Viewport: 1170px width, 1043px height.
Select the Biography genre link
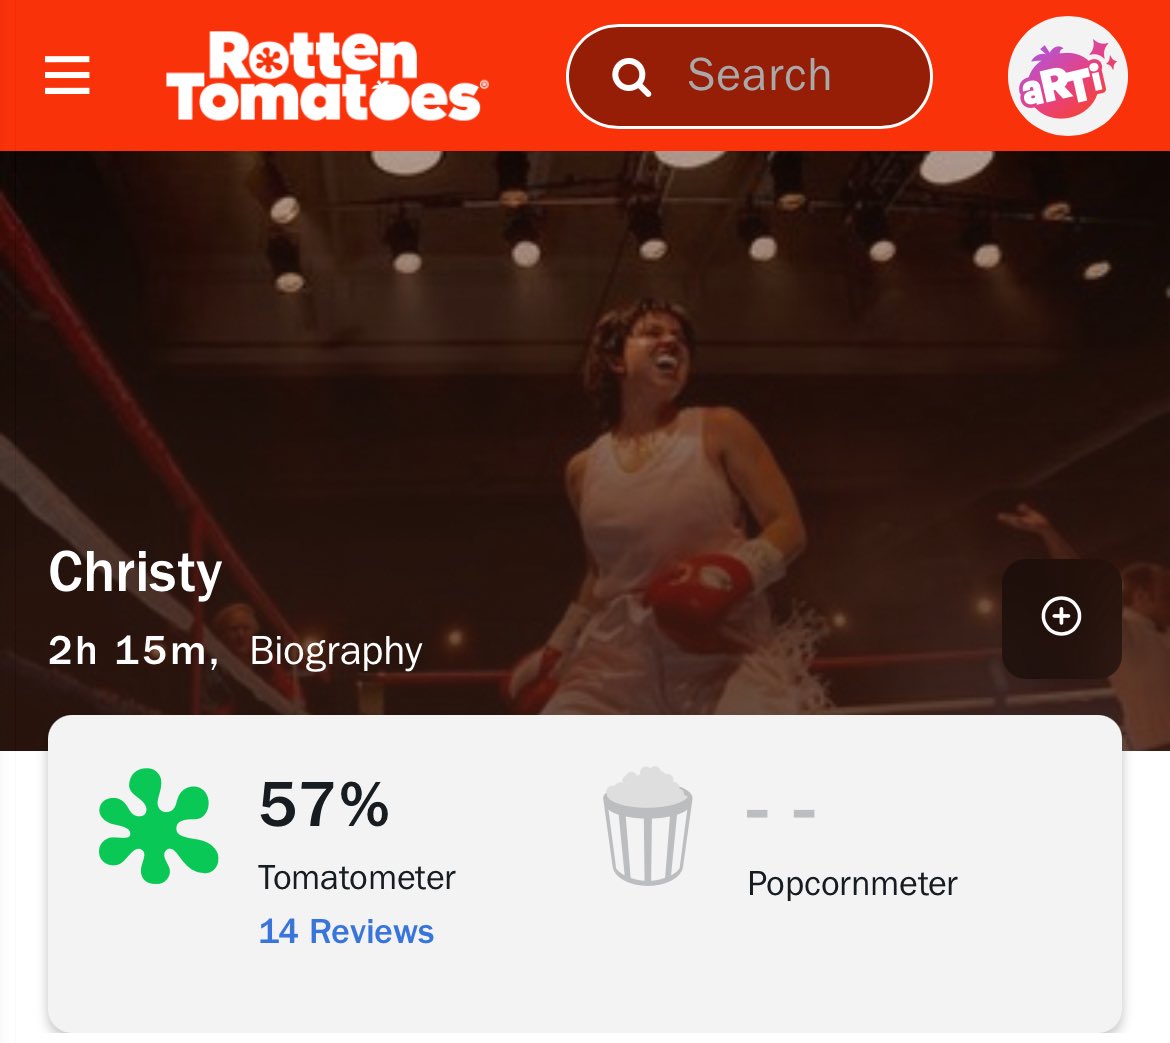336,651
